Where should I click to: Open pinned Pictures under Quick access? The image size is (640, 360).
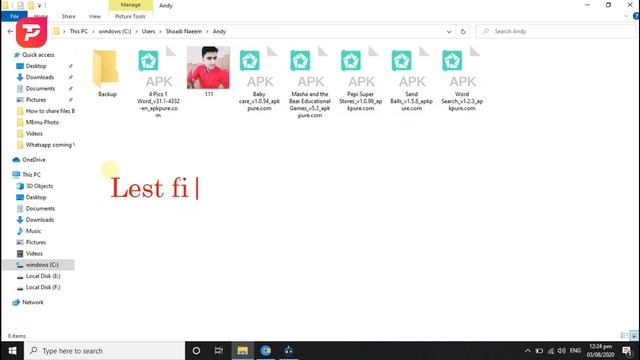[36, 100]
